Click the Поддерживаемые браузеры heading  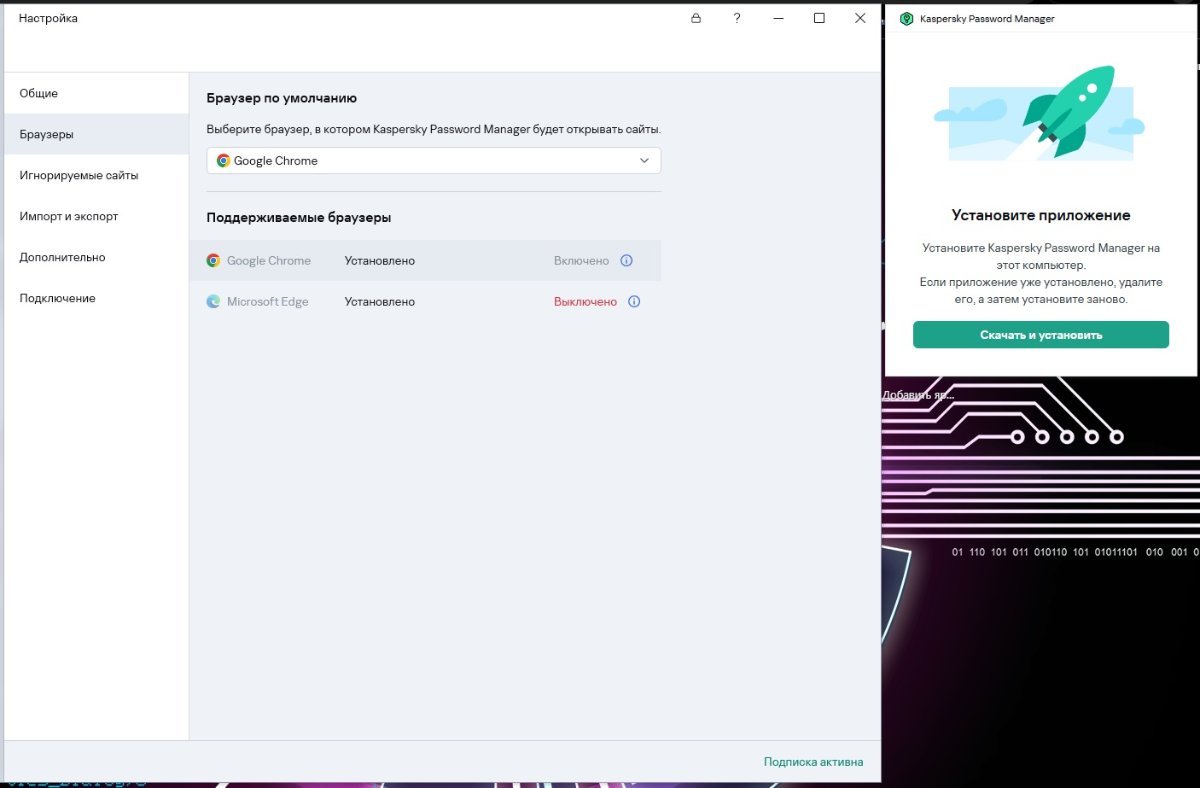click(x=298, y=217)
